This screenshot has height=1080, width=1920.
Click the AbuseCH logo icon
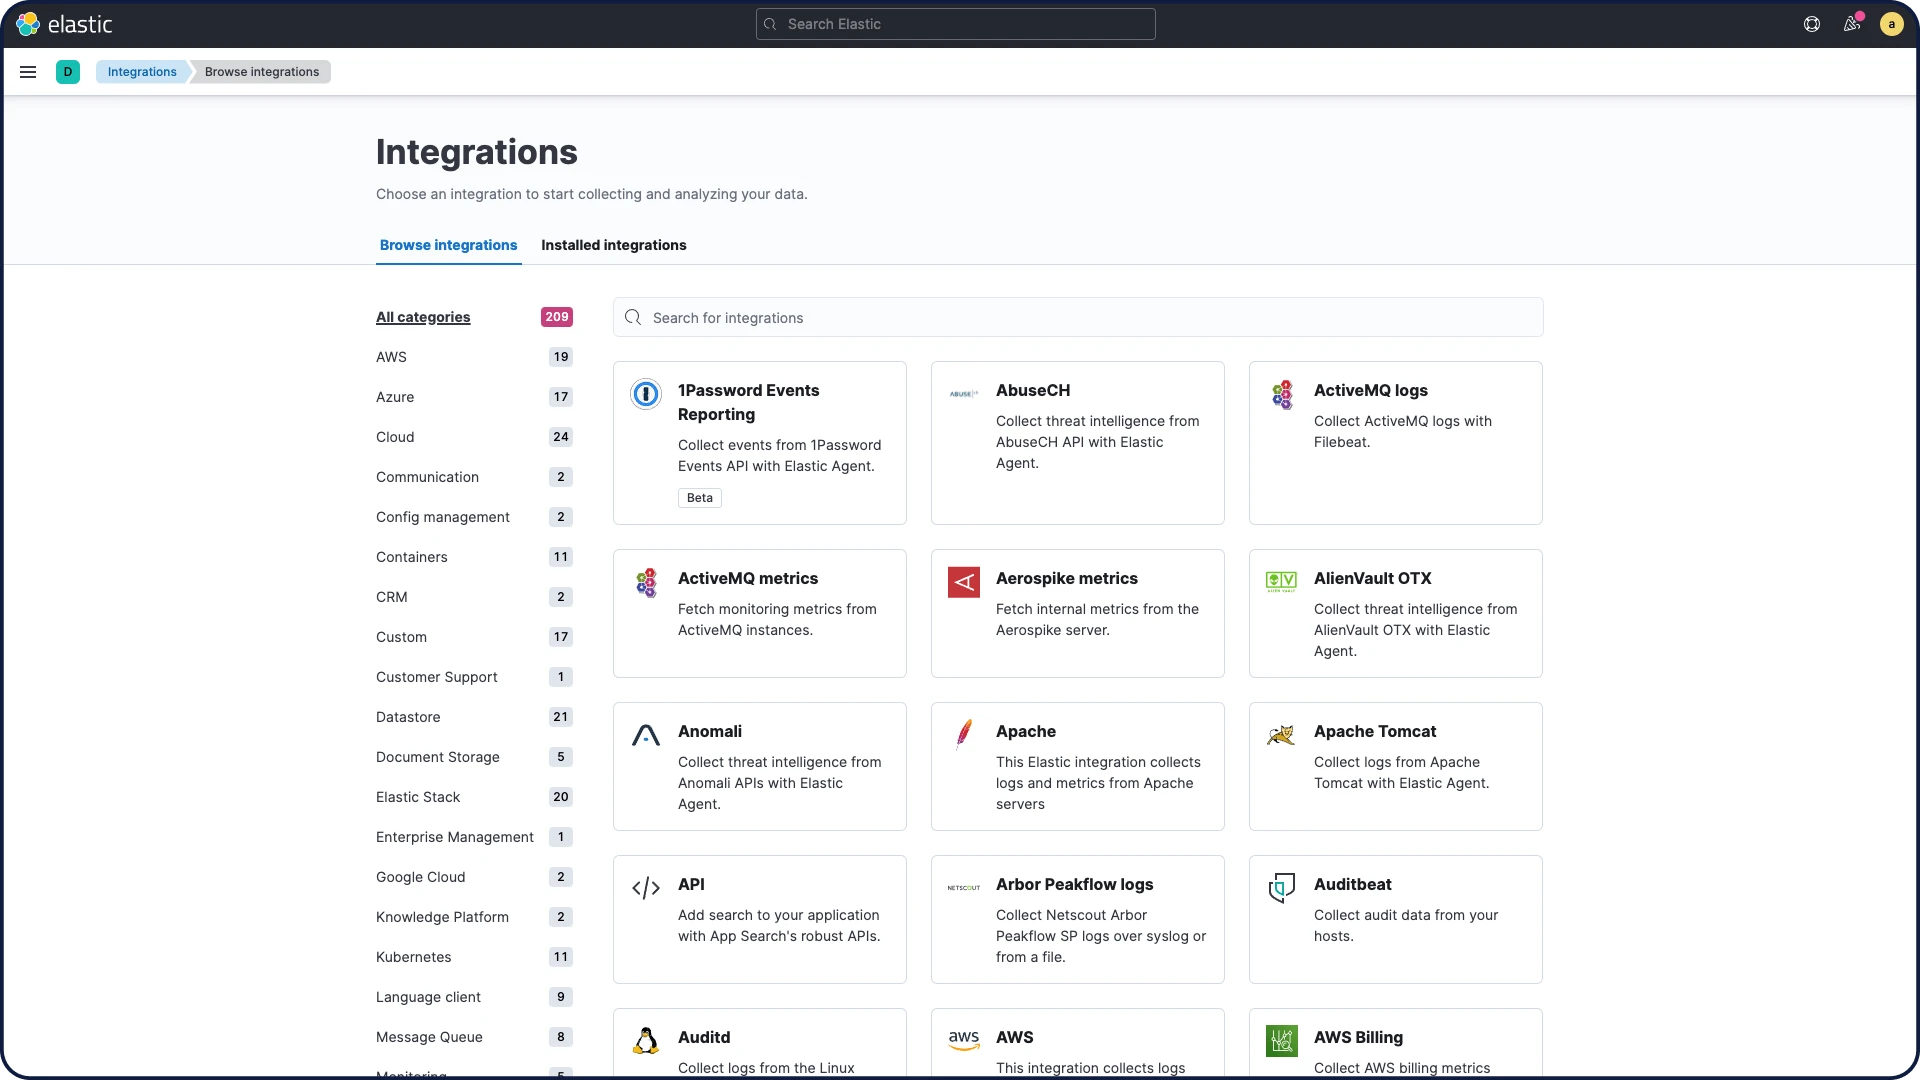964,394
